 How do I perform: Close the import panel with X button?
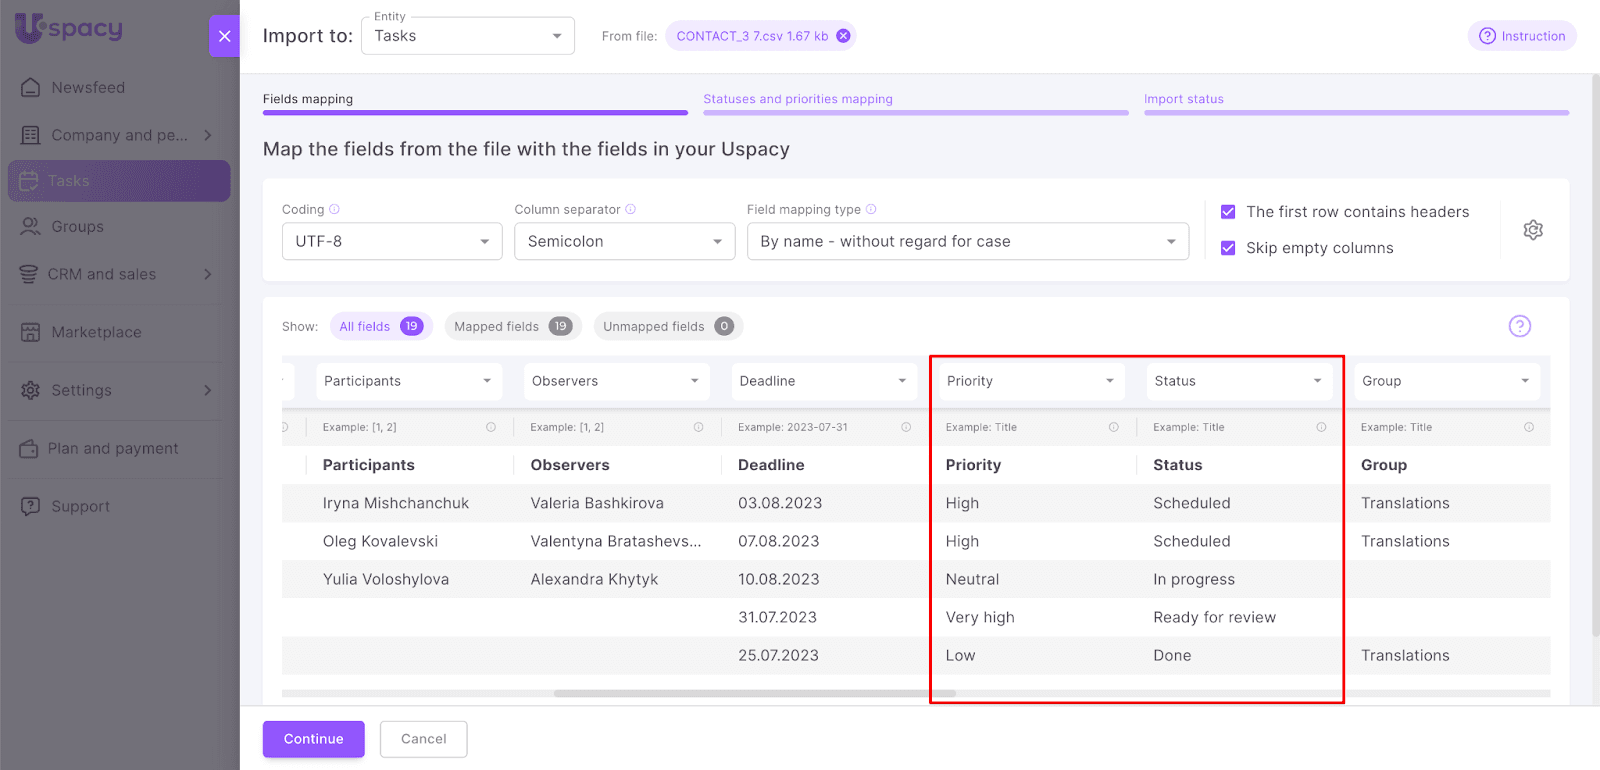(224, 36)
